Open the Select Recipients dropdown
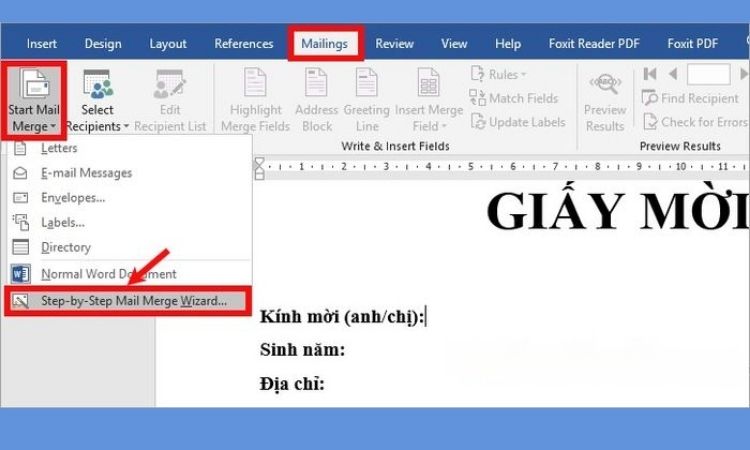This screenshot has height=450, width=750. click(x=97, y=100)
